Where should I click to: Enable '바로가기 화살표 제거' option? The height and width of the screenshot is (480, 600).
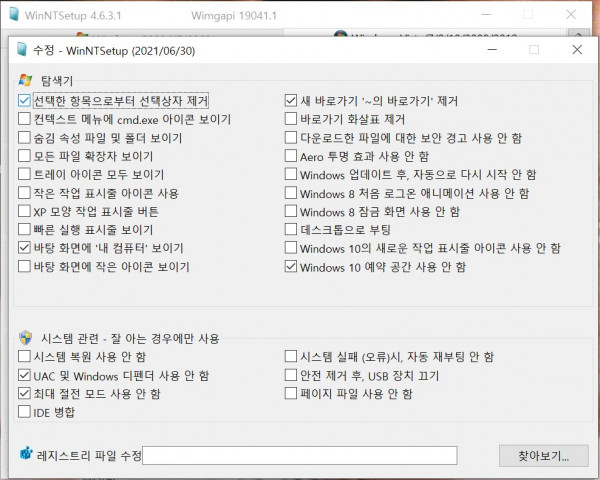pos(291,119)
